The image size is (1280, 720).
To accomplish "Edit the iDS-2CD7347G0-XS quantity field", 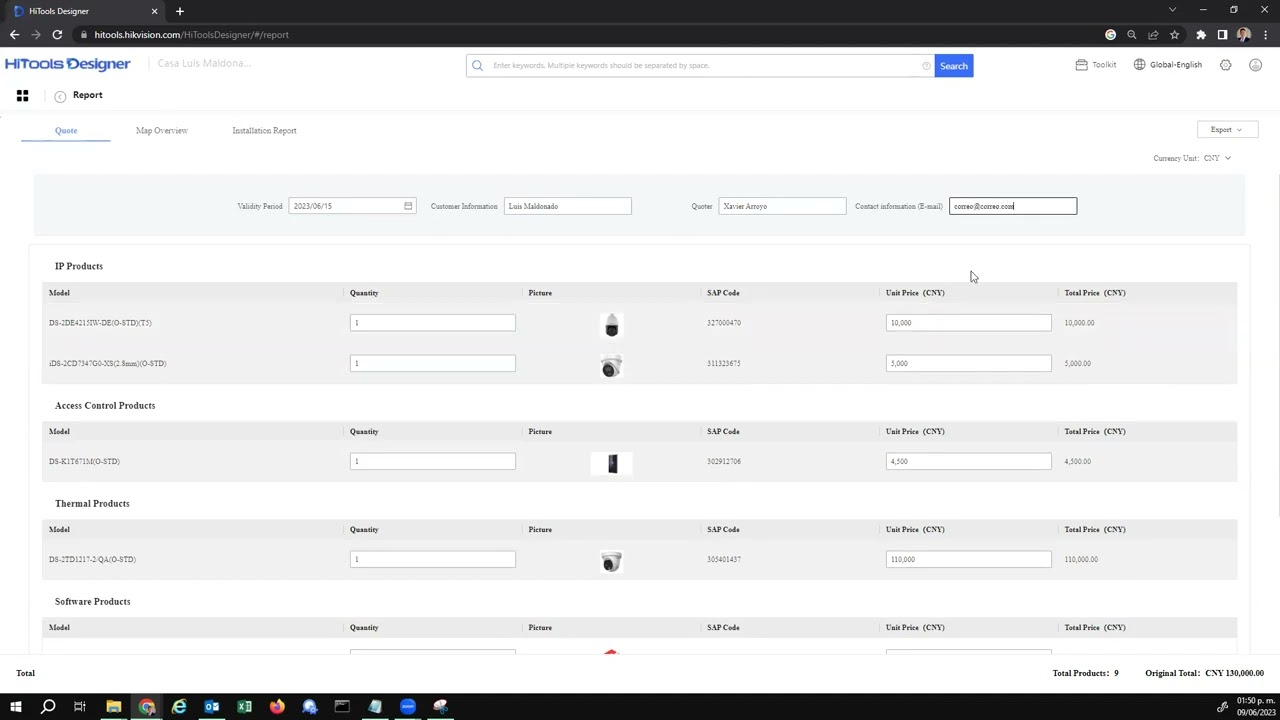I will coord(433,363).
